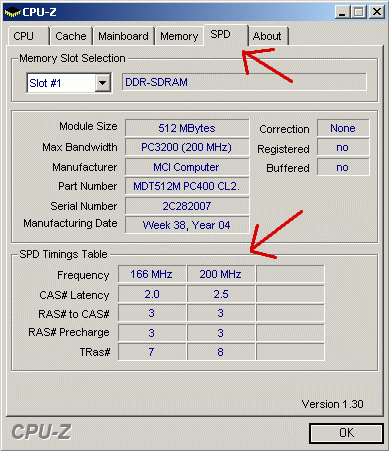Click the MCI Computer manufacturer field
The height and width of the screenshot is (451, 389).
point(187,167)
